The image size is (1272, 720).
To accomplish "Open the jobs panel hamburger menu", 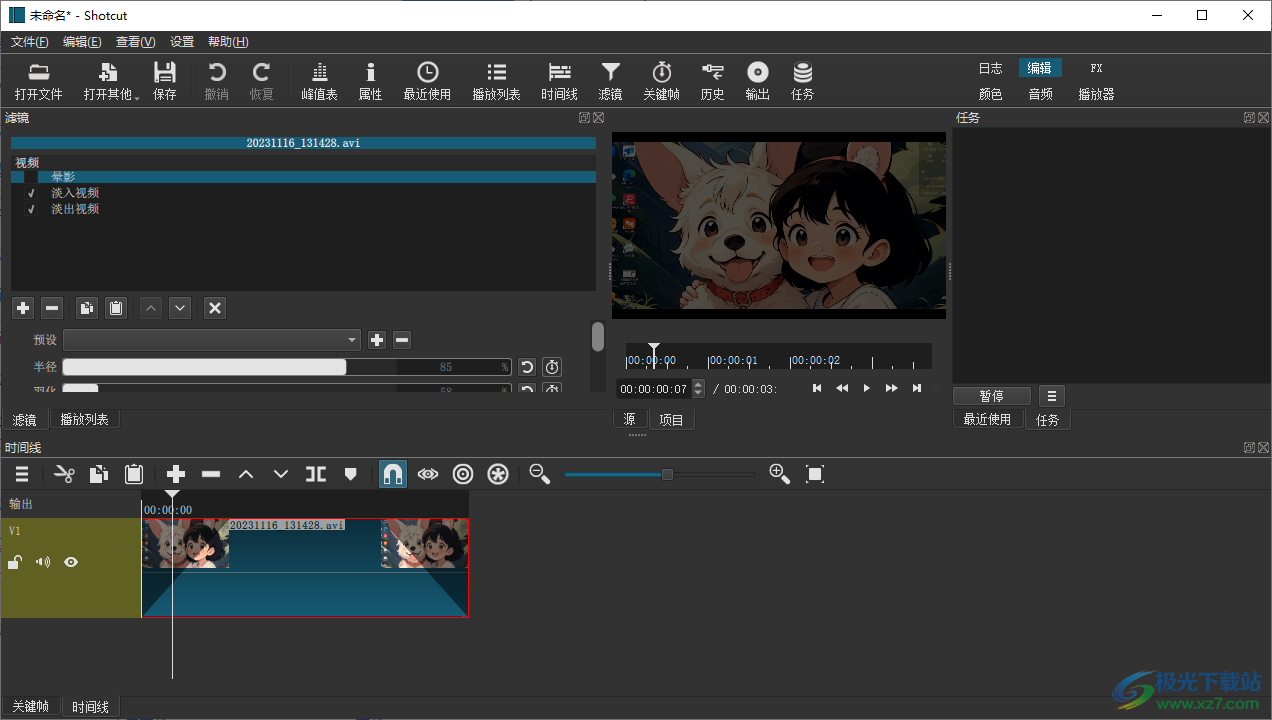I will [1052, 396].
